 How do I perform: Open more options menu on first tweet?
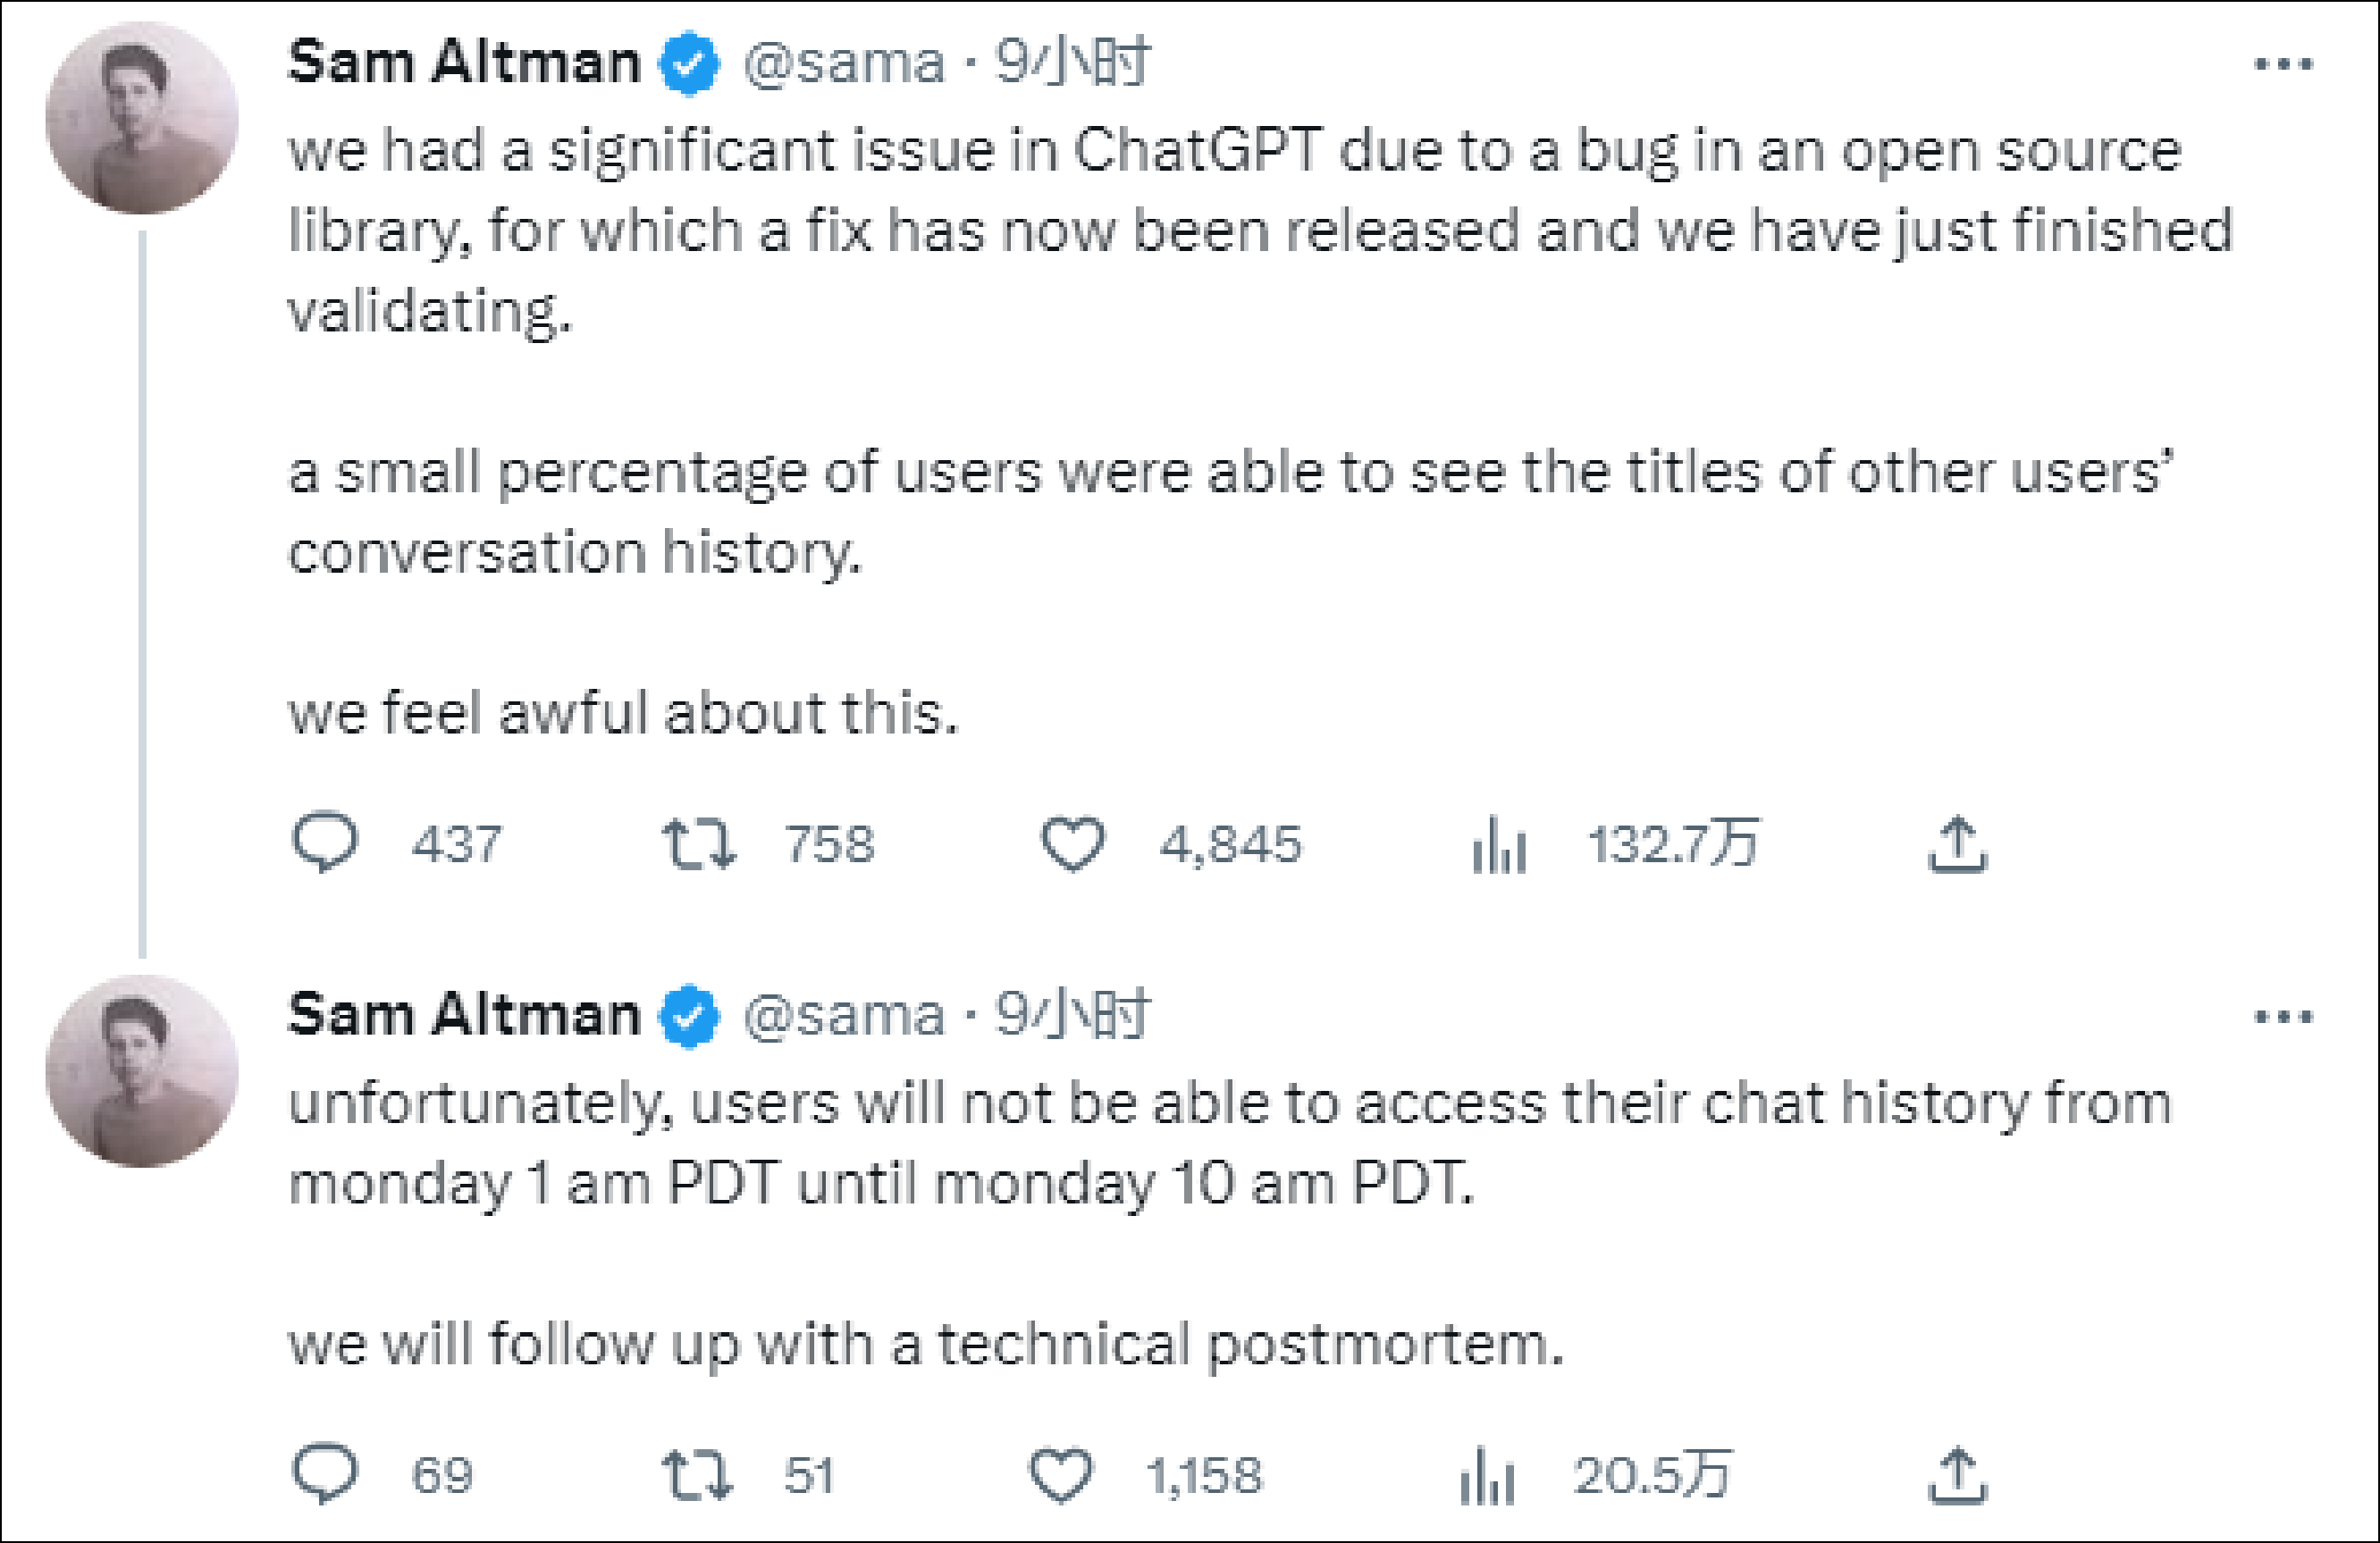tap(2284, 65)
